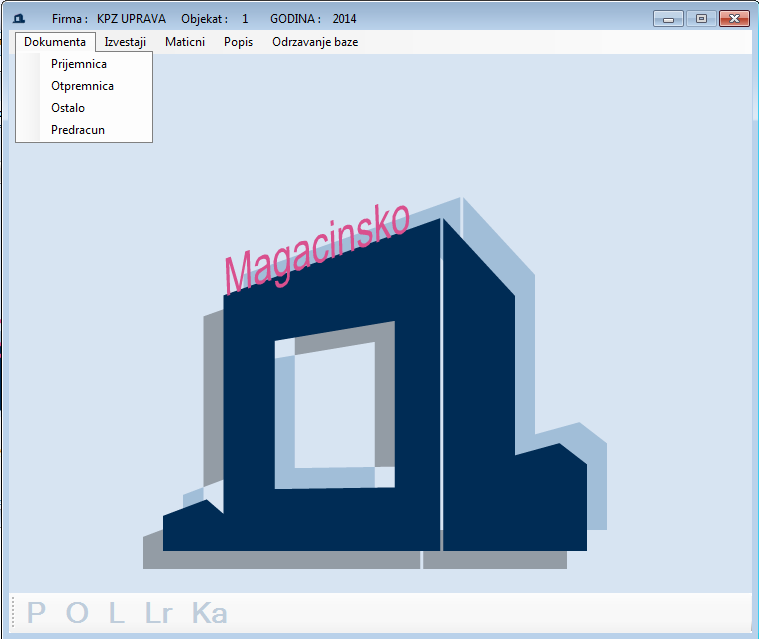Click the P shortcut in the bottom toolbar

pos(37,613)
